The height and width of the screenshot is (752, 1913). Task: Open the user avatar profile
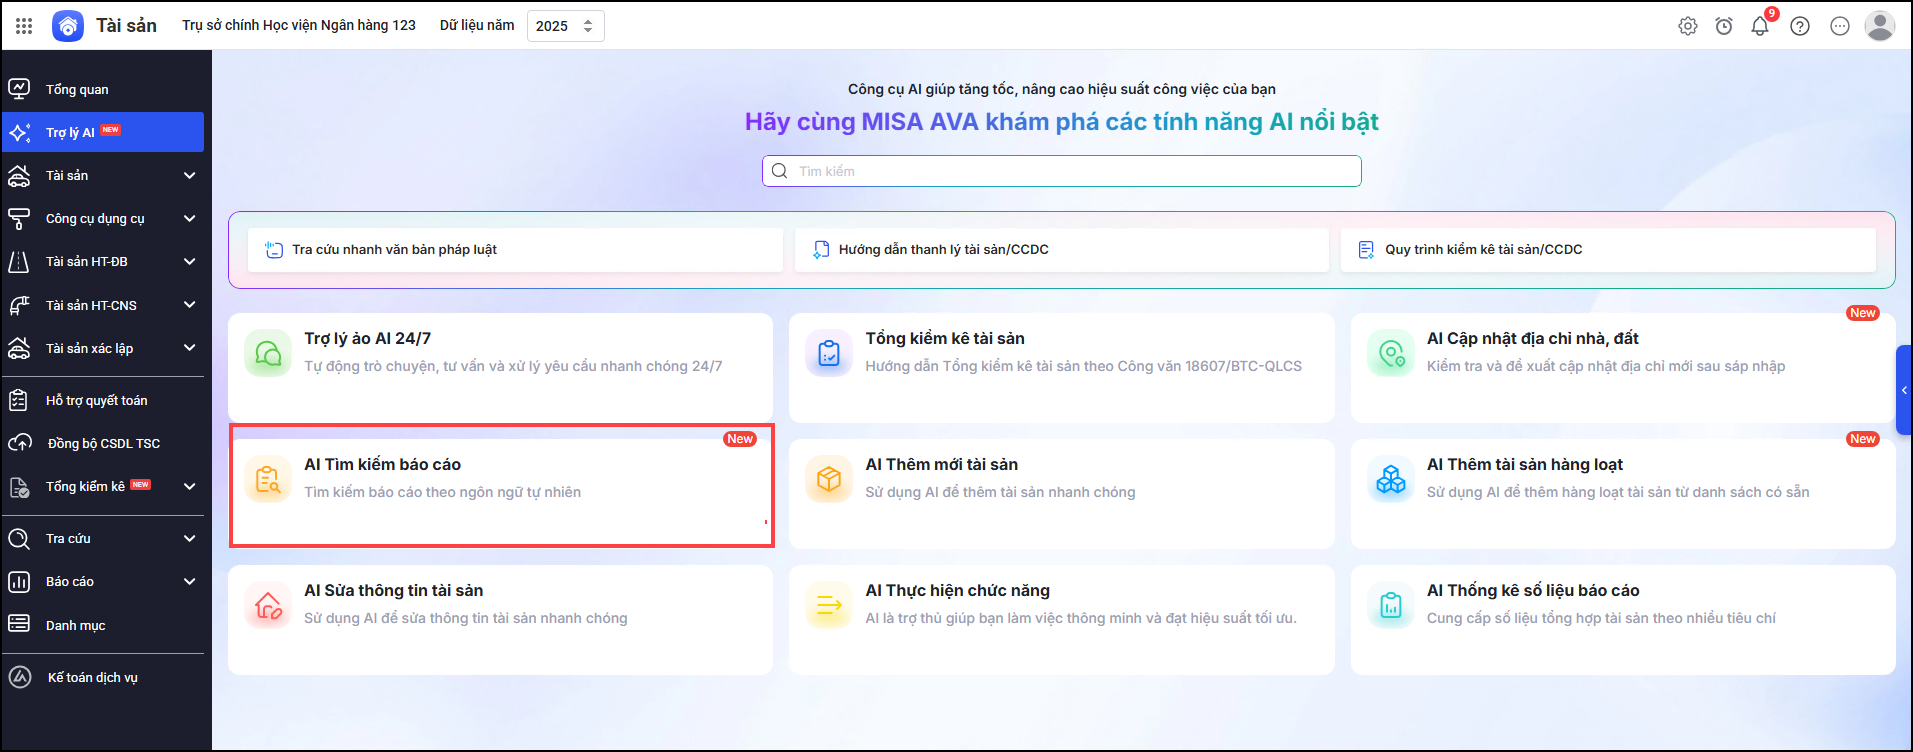pyautogui.click(x=1880, y=26)
